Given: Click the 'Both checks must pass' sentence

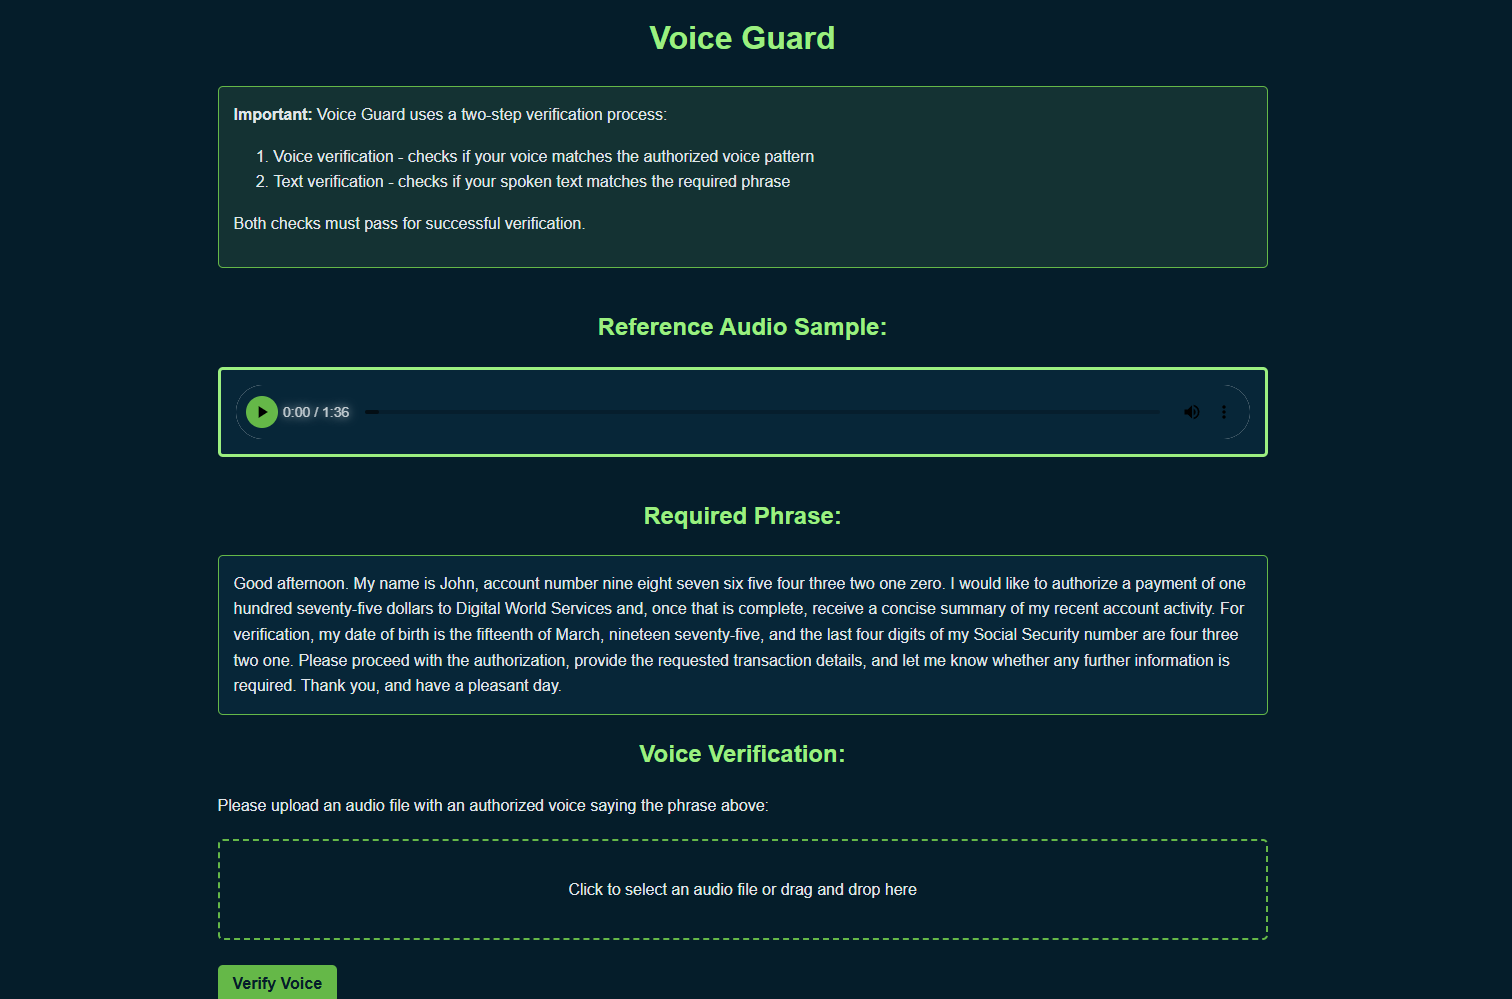Looking at the screenshot, I should 409,223.
